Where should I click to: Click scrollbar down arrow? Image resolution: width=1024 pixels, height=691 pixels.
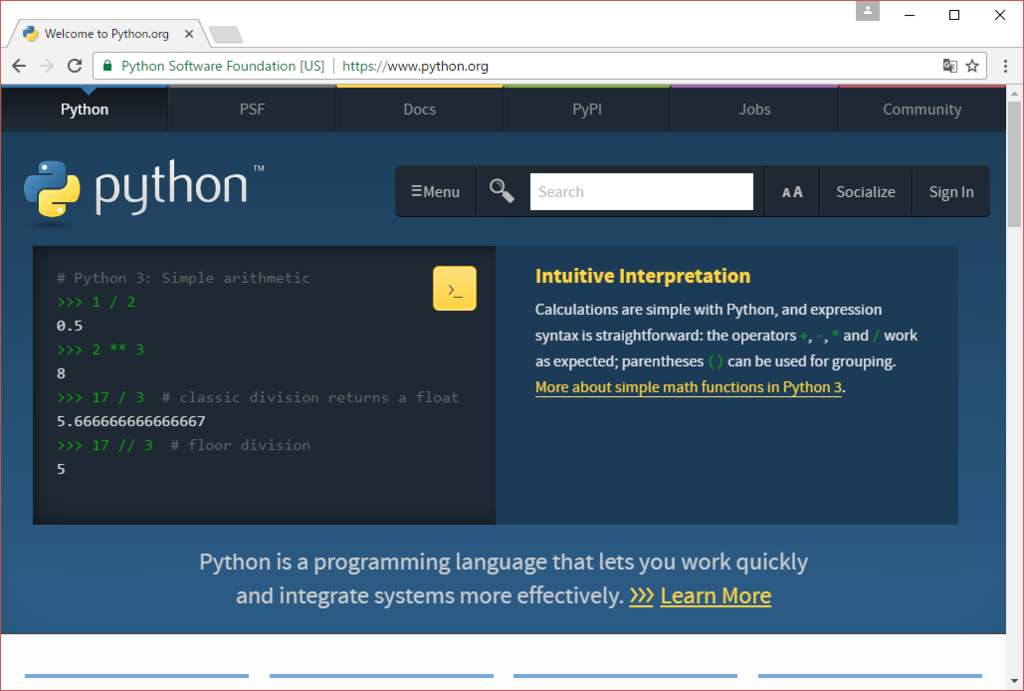pyautogui.click(x=1014, y=681)
